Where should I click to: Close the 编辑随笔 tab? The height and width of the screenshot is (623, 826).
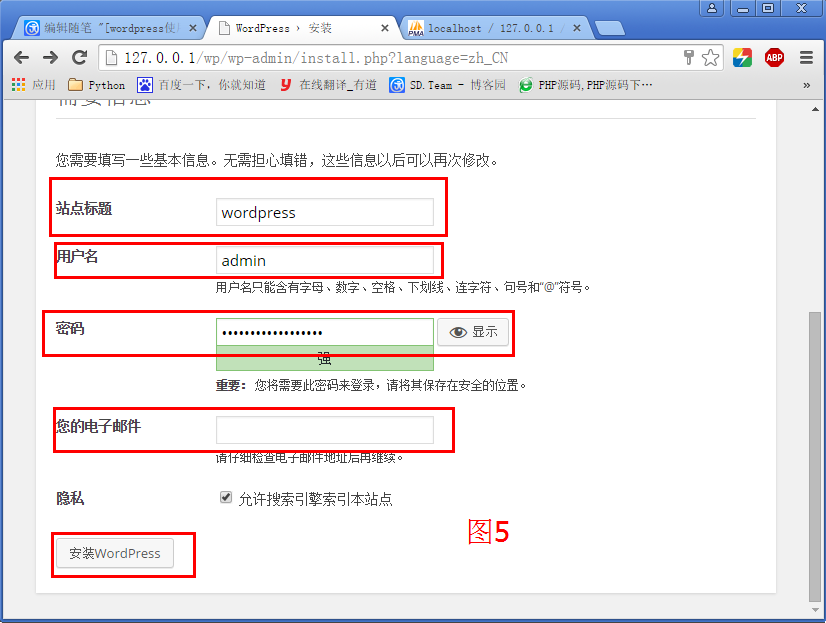[x=193, y=28]
